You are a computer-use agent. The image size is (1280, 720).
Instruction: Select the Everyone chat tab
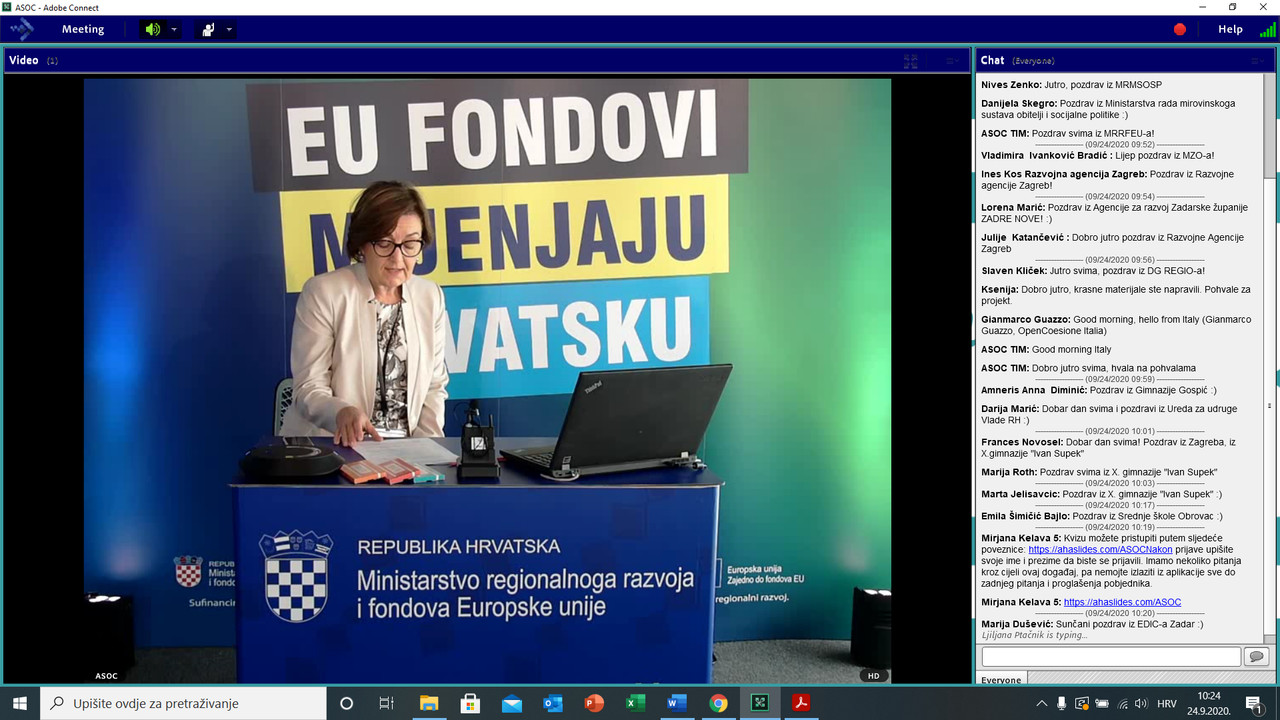[1001, 680]
